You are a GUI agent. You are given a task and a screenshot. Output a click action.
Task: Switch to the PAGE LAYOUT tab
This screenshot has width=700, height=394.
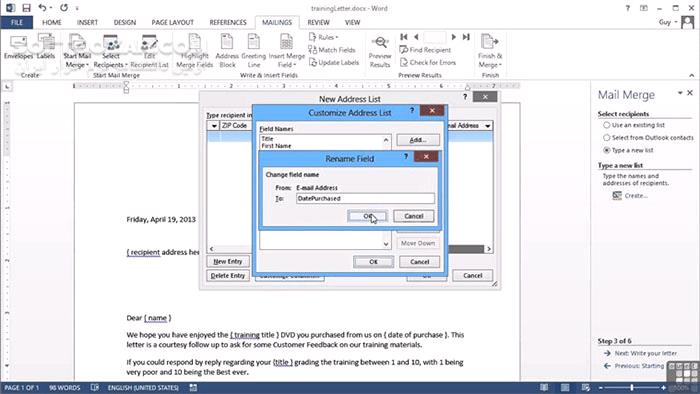pos(172,22)
